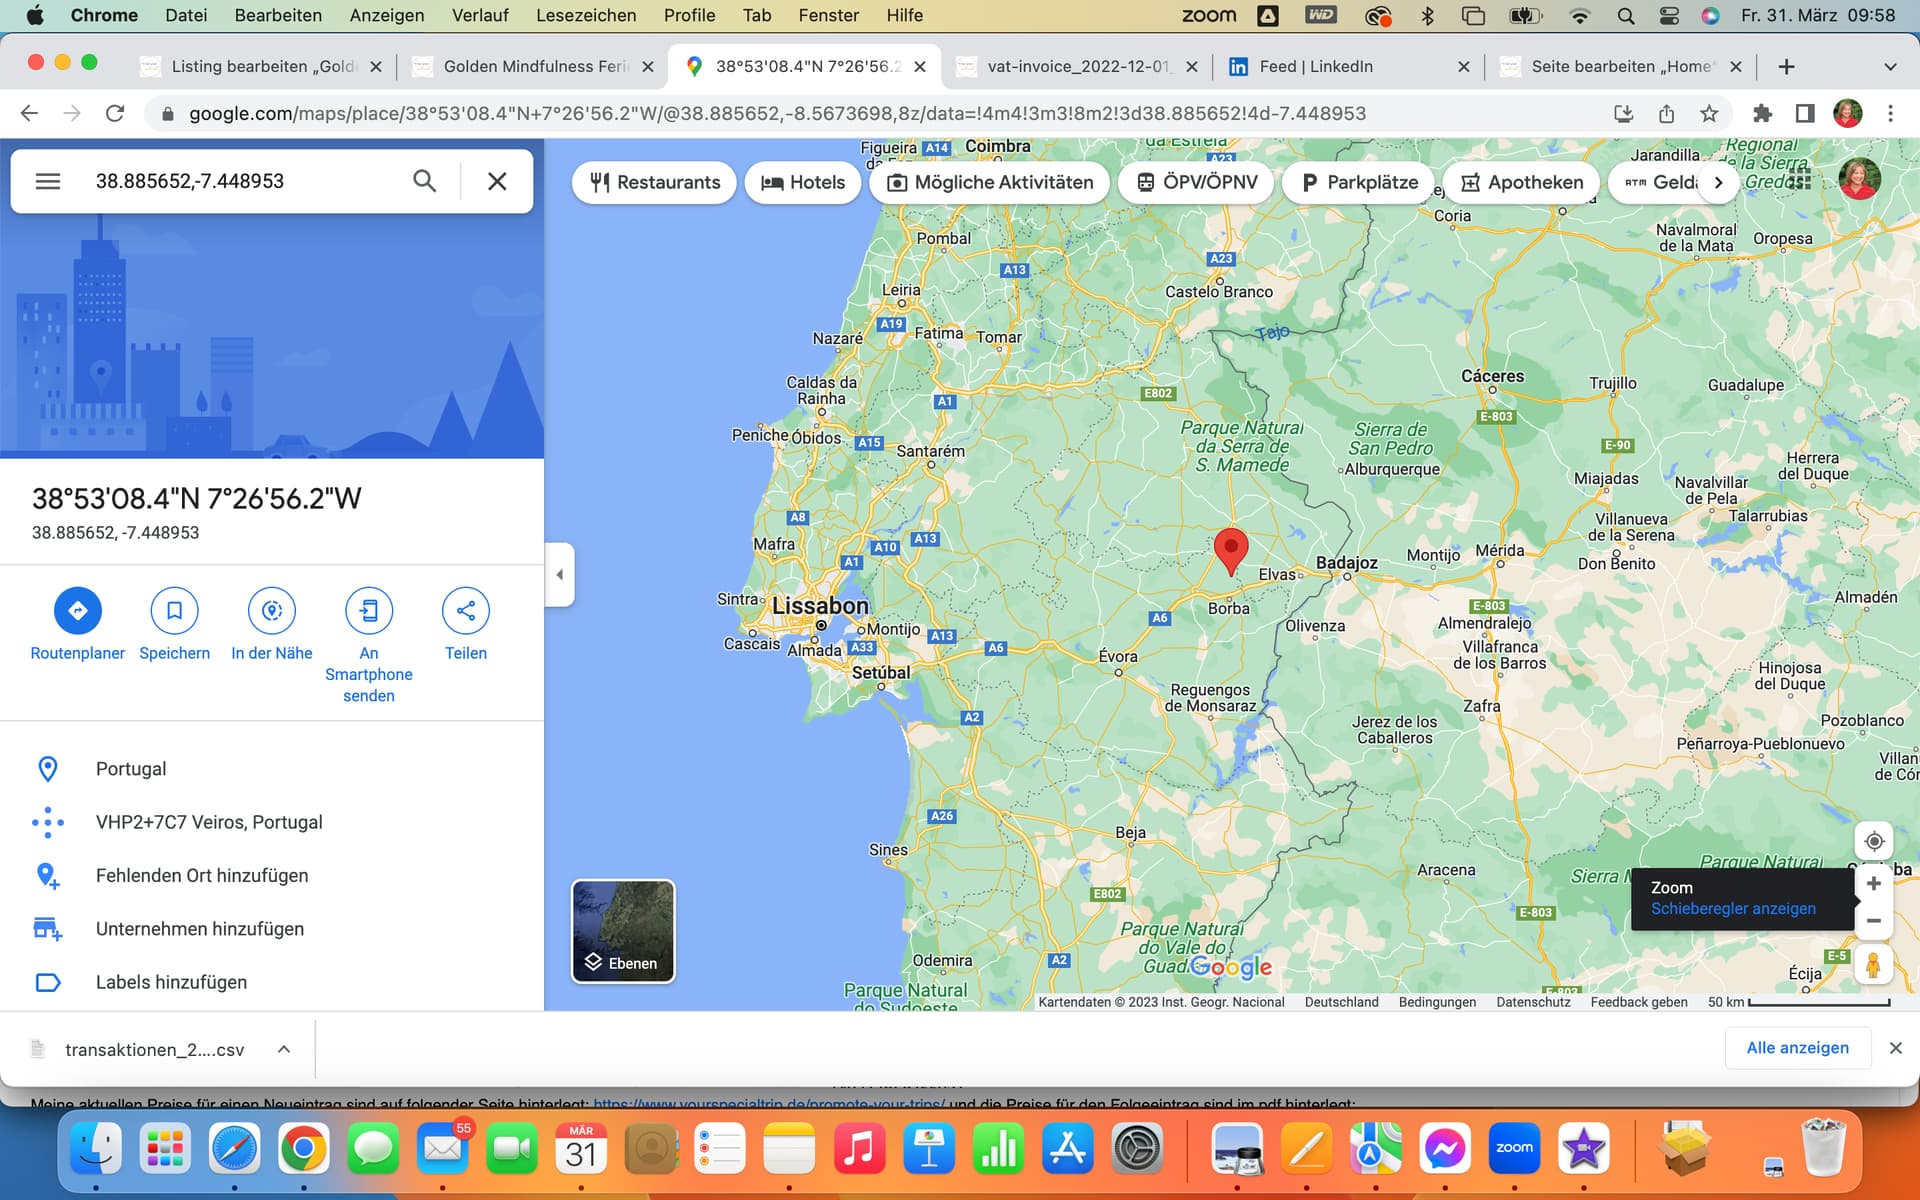Viewport: 1920px width, 1200px height.
Task: Open the Chrome extensions puzzle icon
Action: 1762,113
